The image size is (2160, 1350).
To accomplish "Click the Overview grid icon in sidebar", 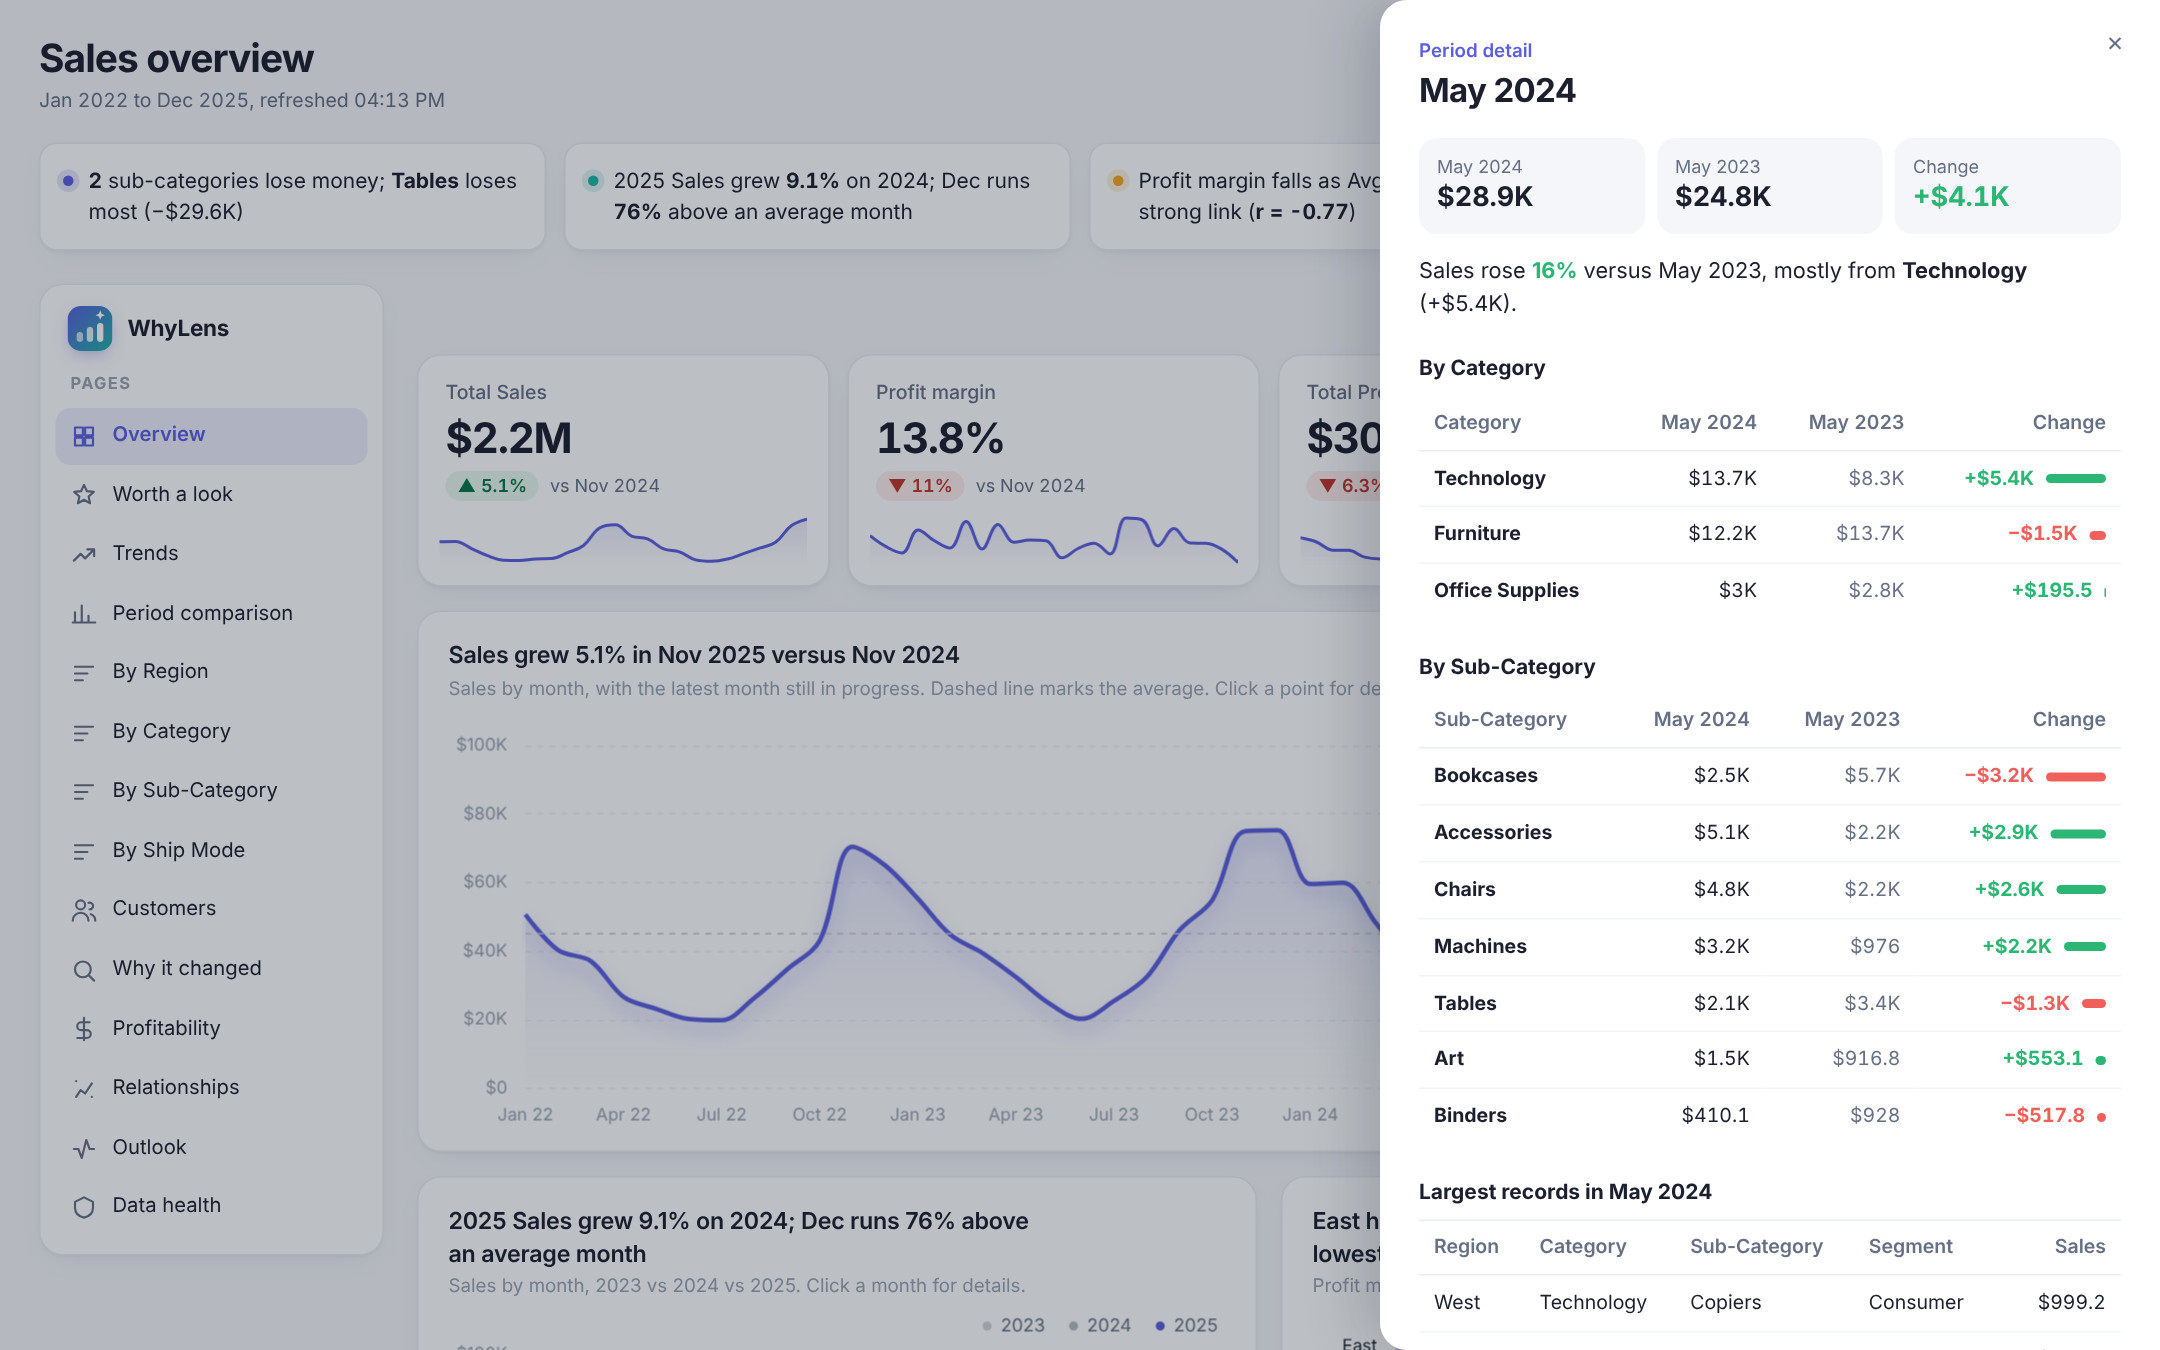I will point(84,436).
